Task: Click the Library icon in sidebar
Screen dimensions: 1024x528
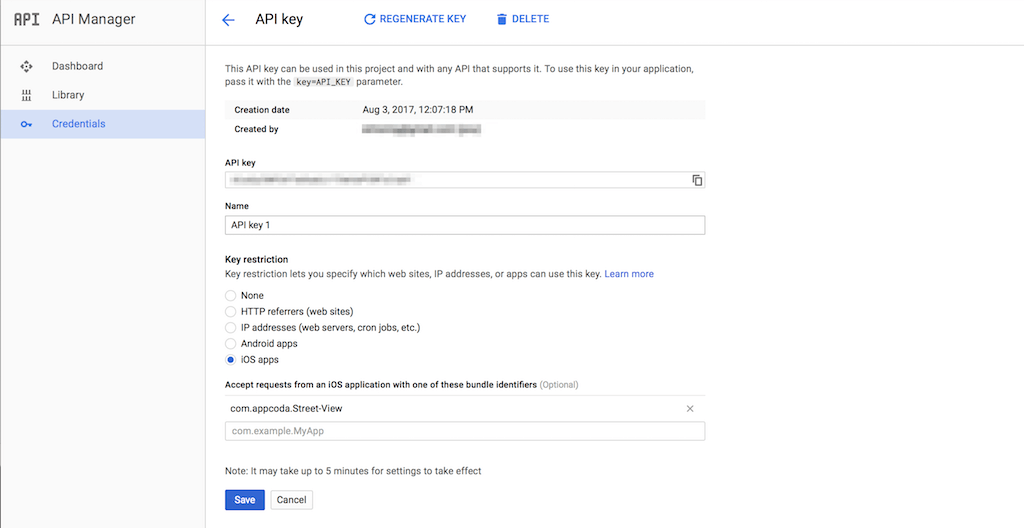Action: pos(27,95)
